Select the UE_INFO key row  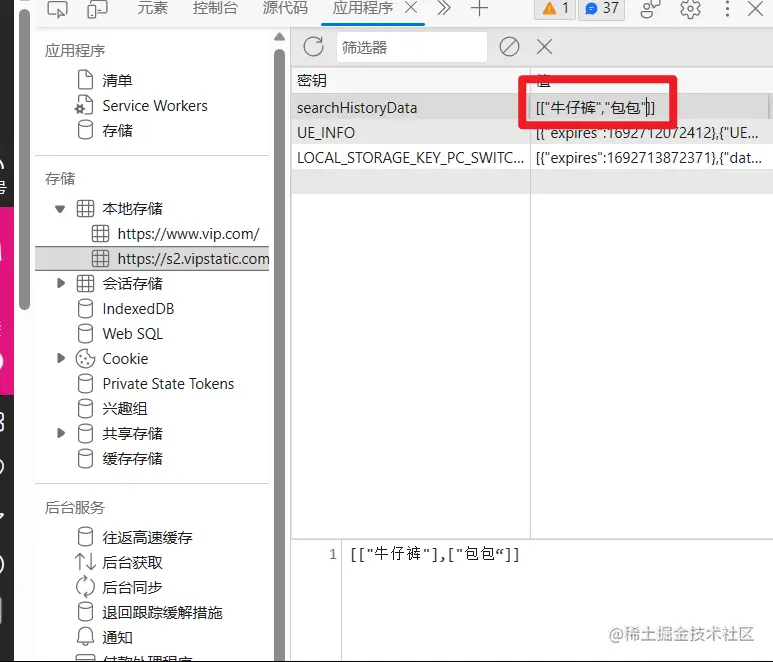(x=411, y=133)
